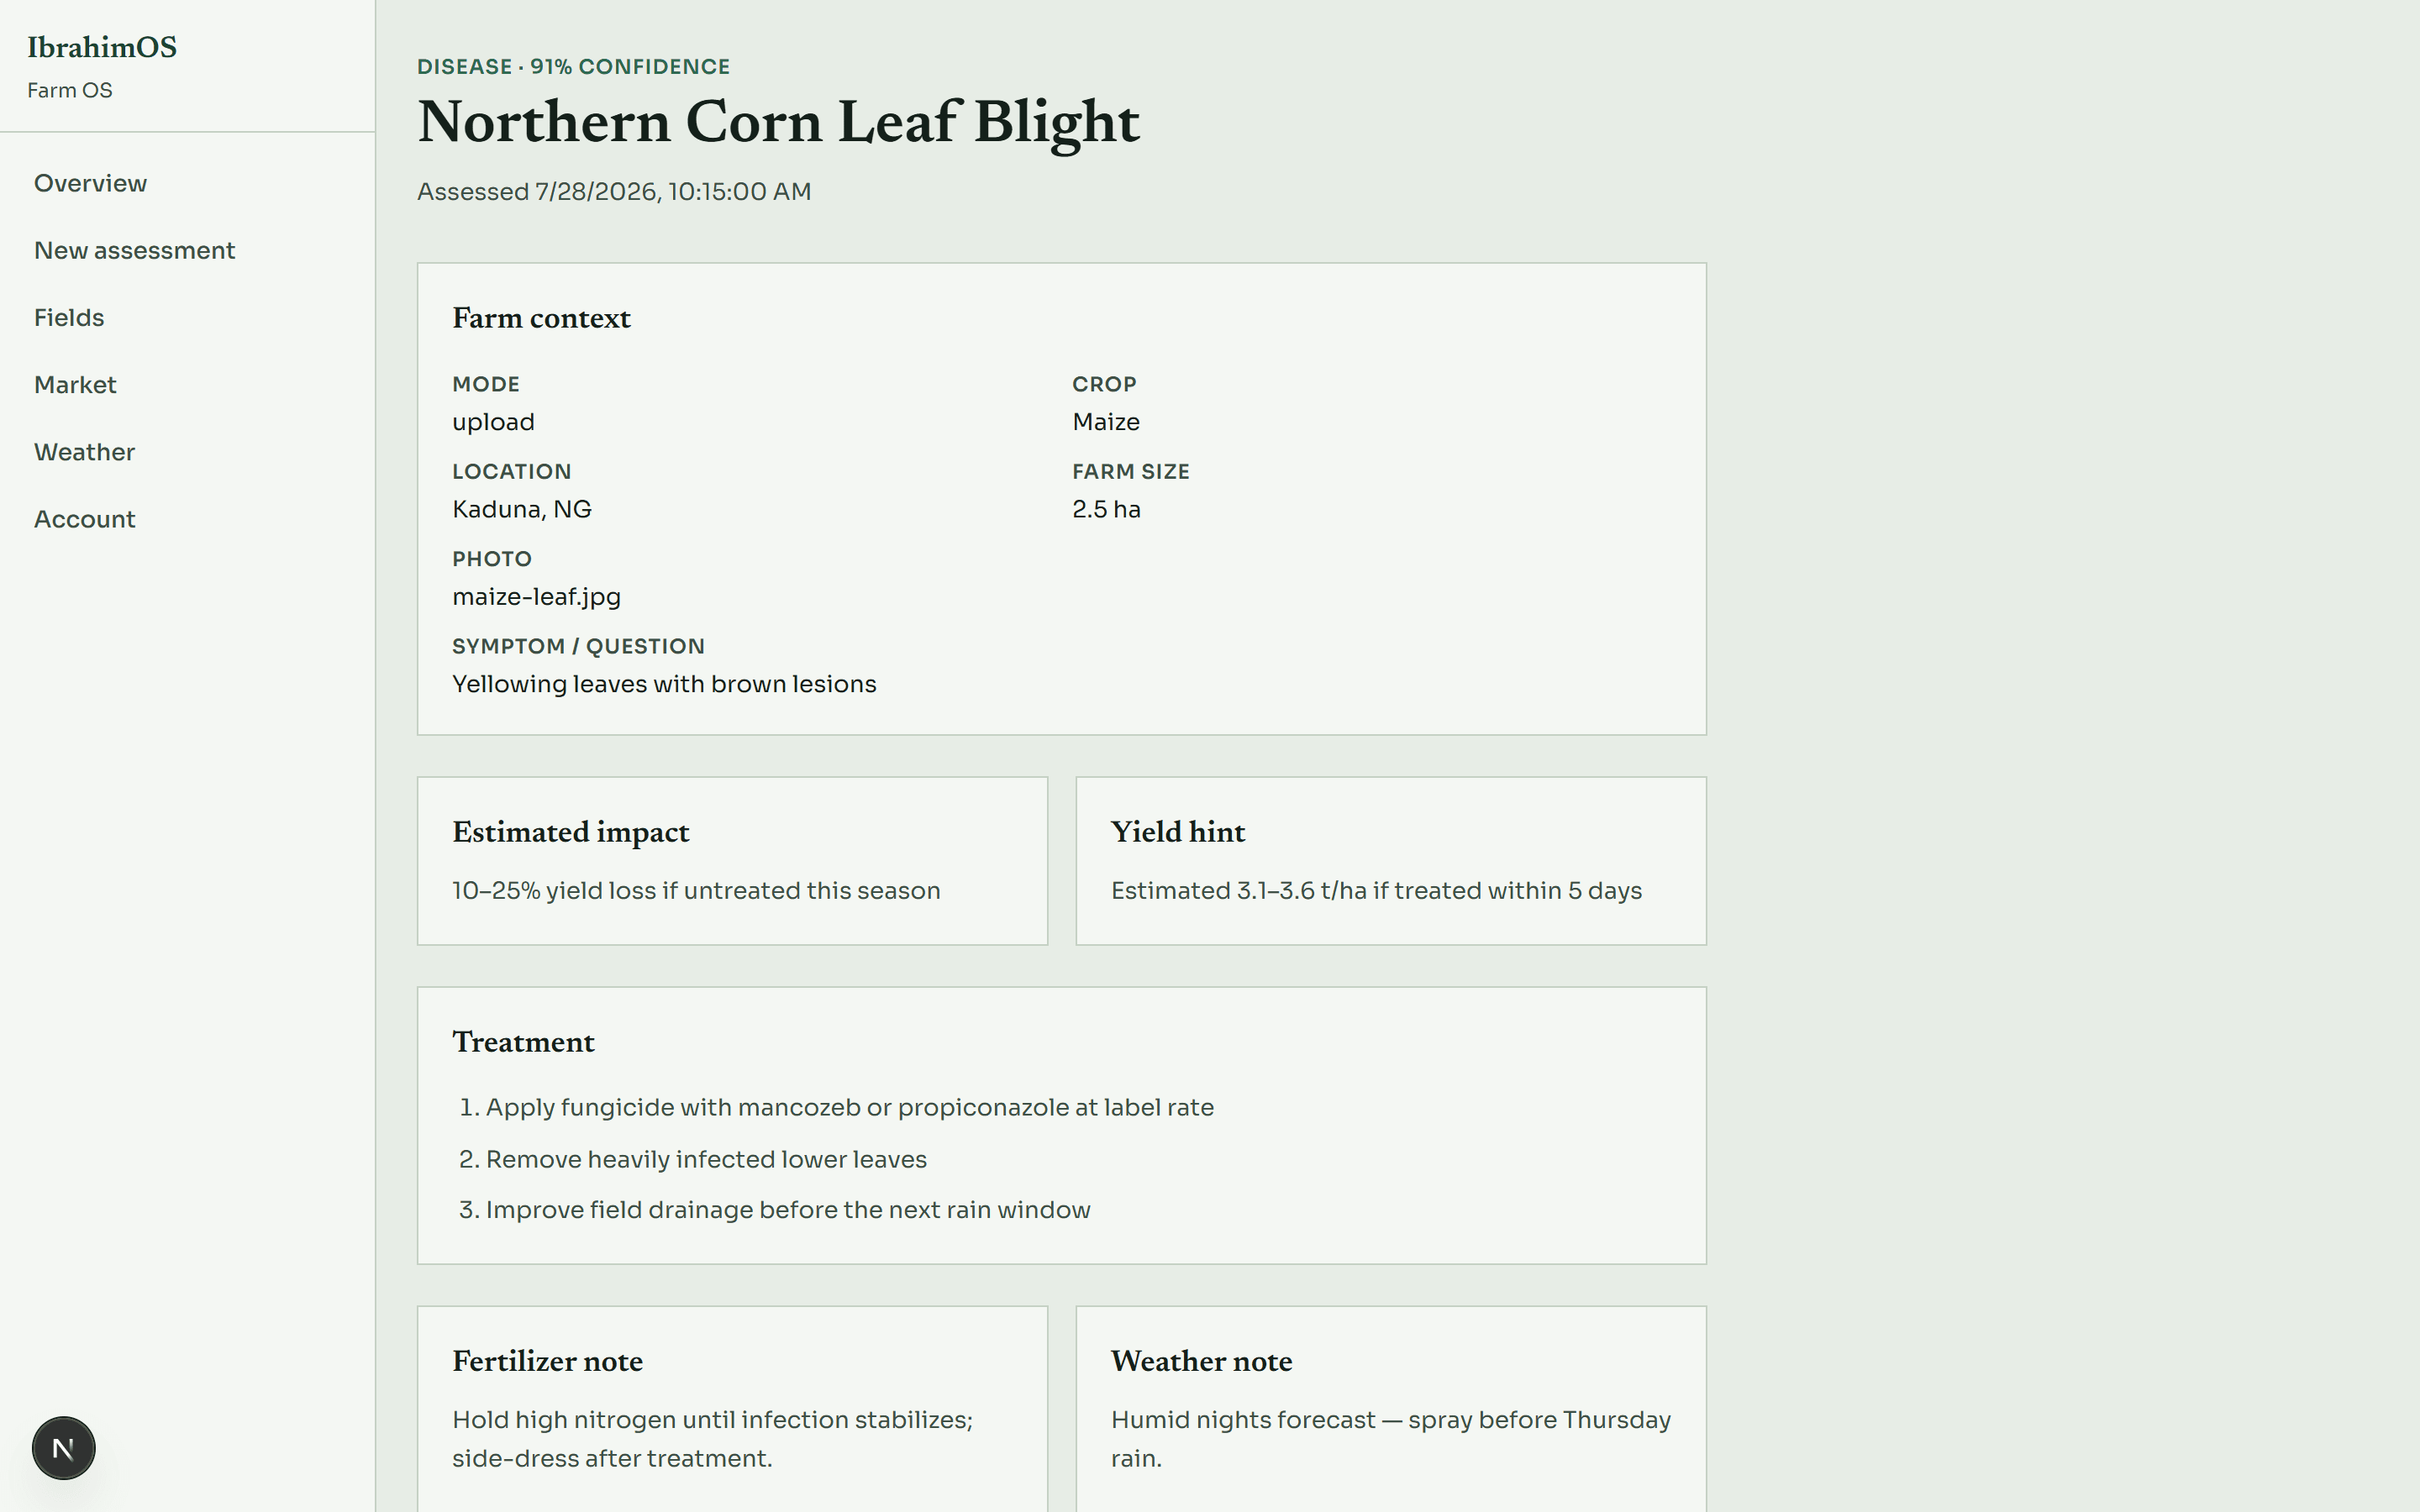
Task: Click the Yellowing leaves symptom text
Action: (x=664, y=684)
